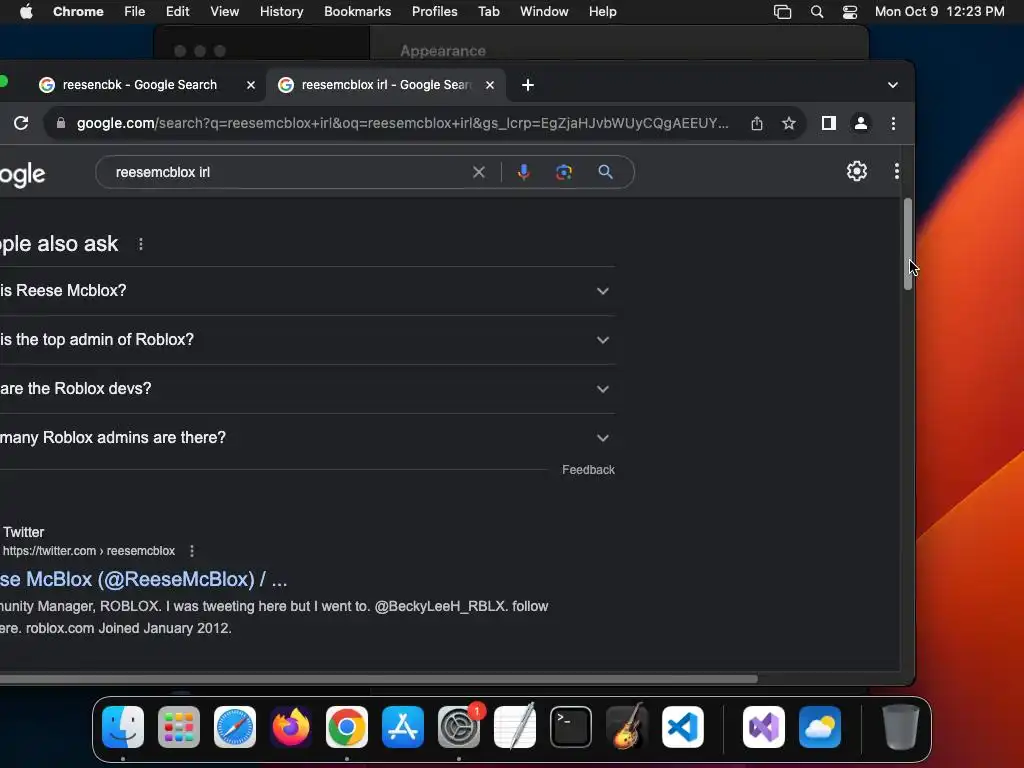Open Spotlight search in menu bar
Screen dimensions: 1024x768
816,12
